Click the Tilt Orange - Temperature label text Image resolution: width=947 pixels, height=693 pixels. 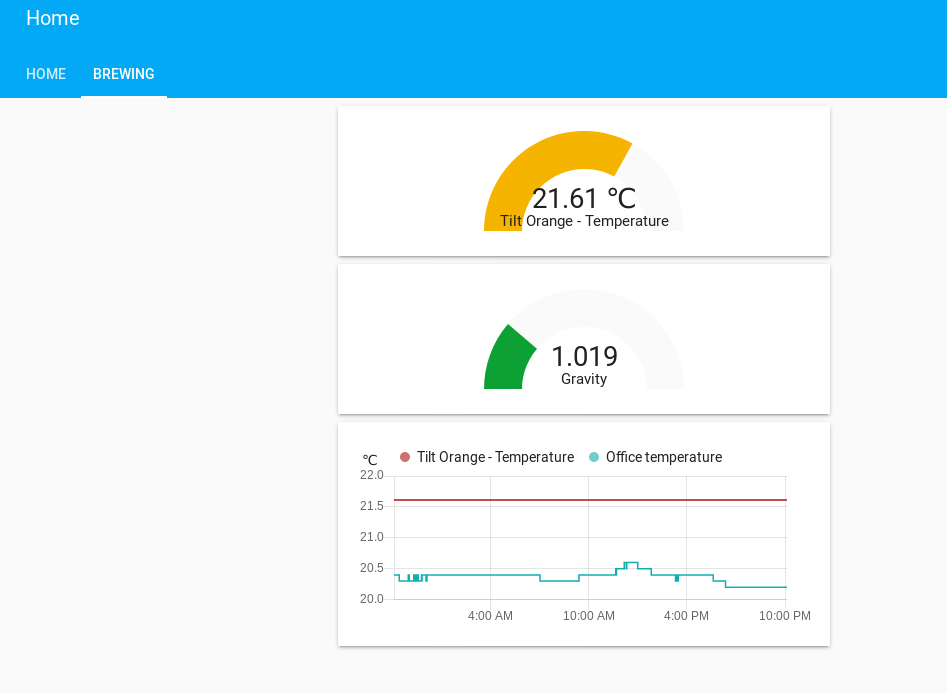584,221
